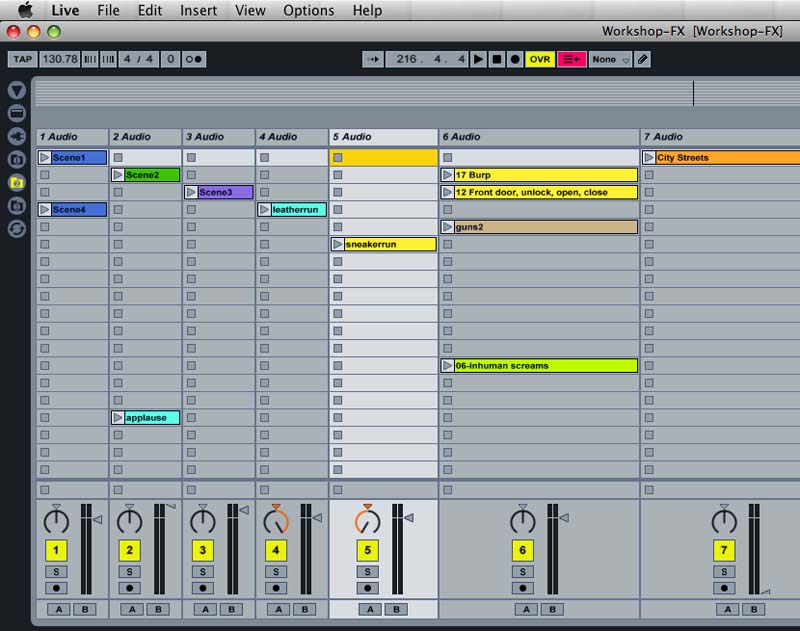Launch the 12 Front door clip

[447, 192]
